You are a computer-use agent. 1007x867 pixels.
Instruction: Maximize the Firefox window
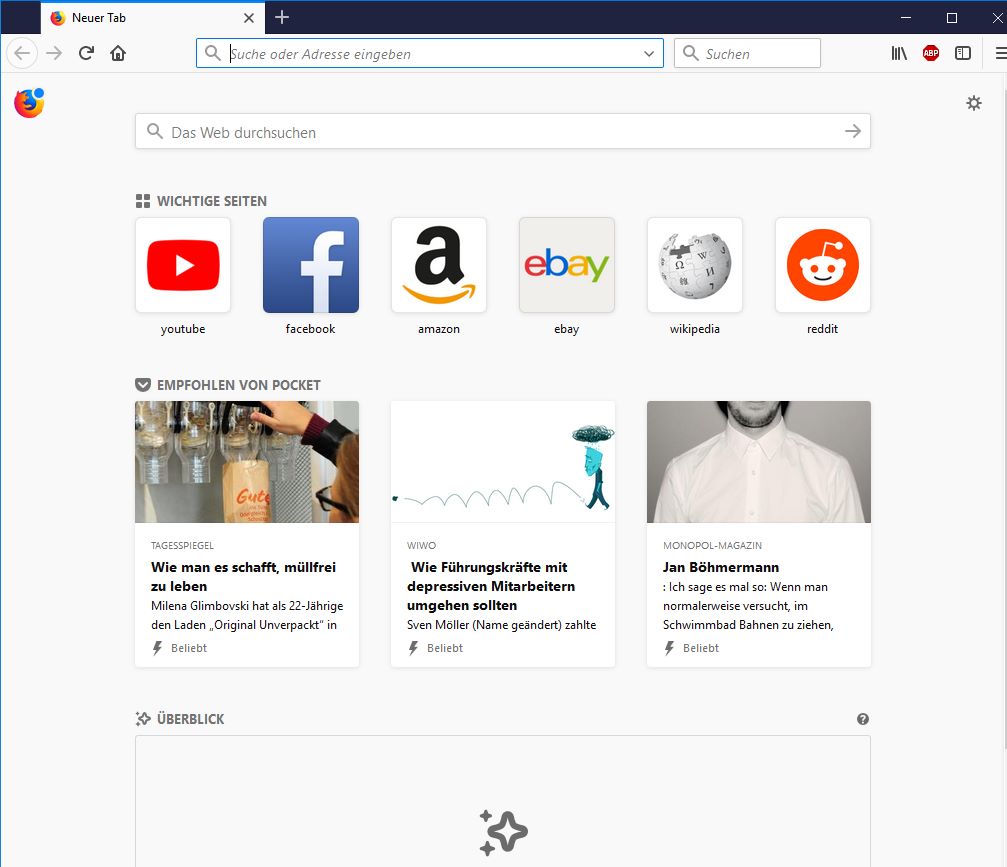tap(952, 17)
